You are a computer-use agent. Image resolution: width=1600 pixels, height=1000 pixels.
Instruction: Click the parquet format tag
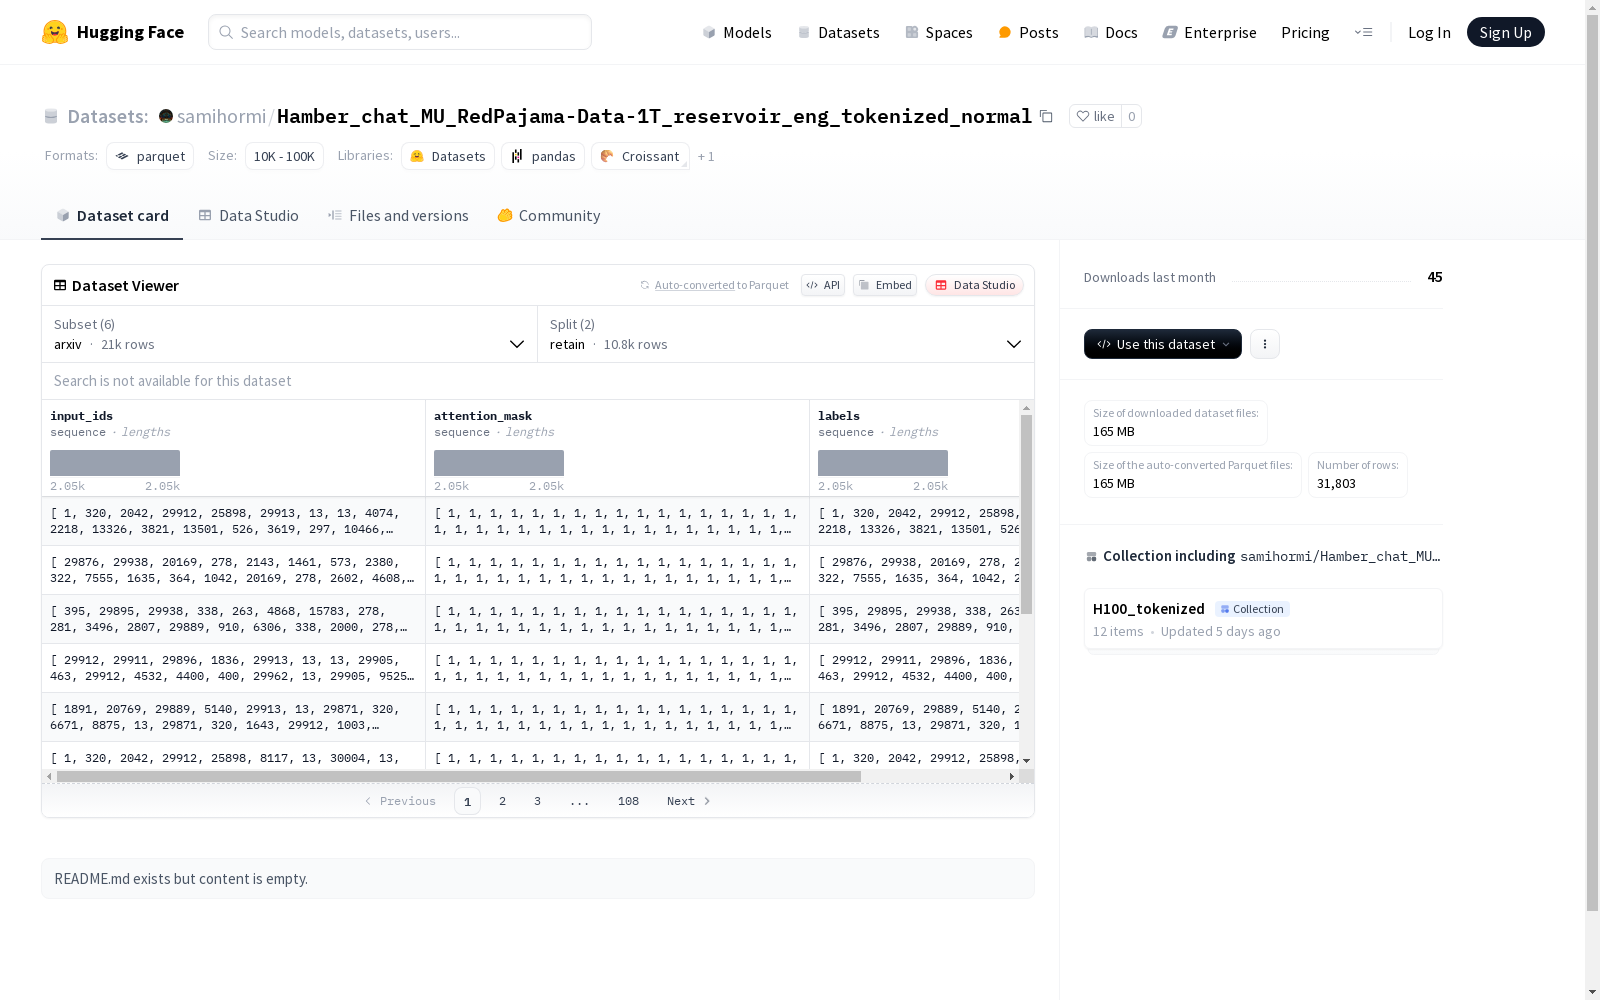tap(150, 156)
